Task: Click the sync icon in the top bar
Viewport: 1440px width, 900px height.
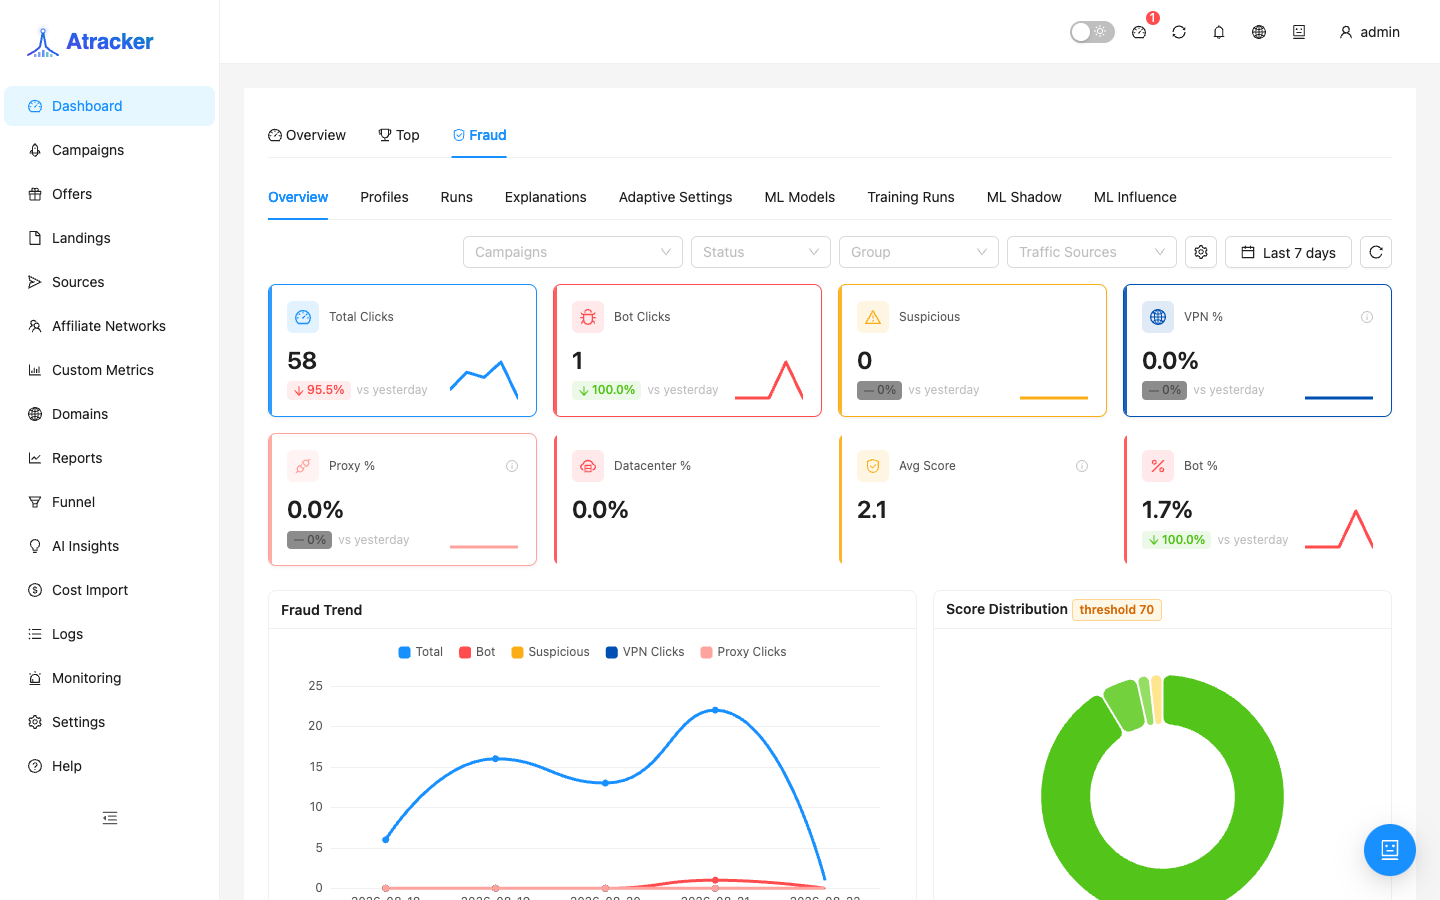Action: [1179, 32]
